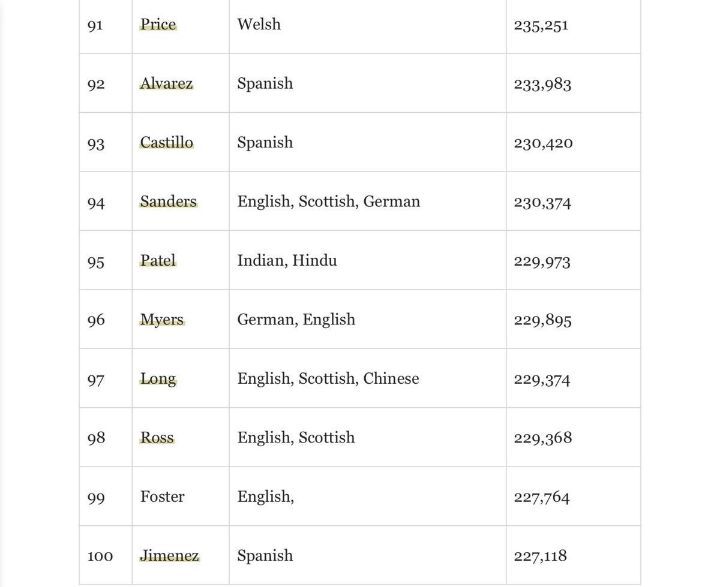Click population figure 229,973

[542, 261]
